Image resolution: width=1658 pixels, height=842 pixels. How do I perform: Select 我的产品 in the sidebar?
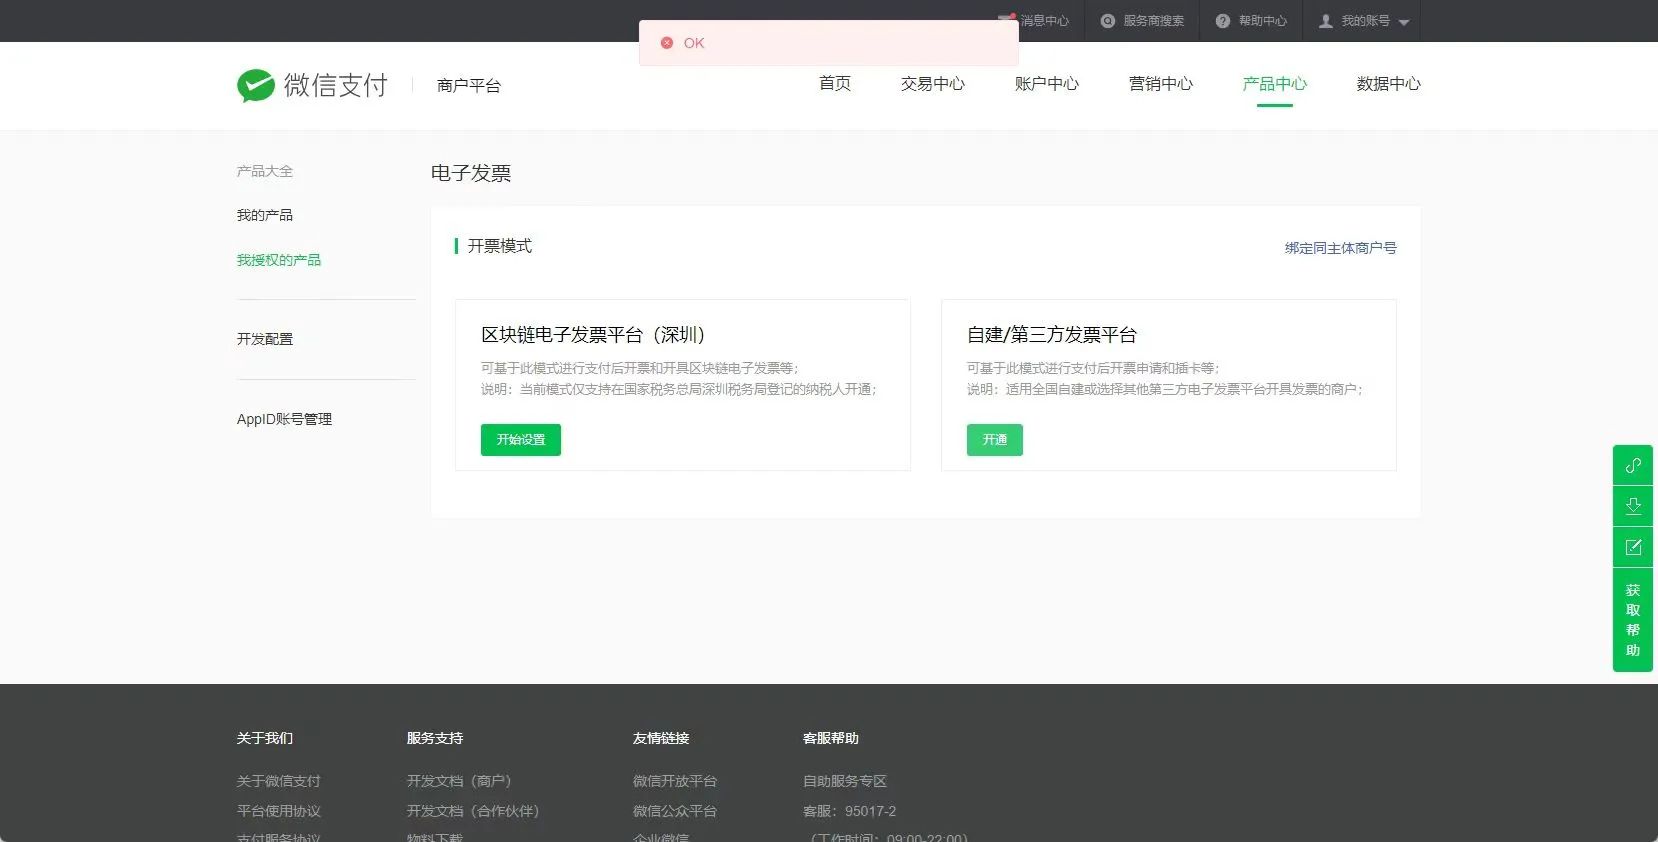(265, 215)
